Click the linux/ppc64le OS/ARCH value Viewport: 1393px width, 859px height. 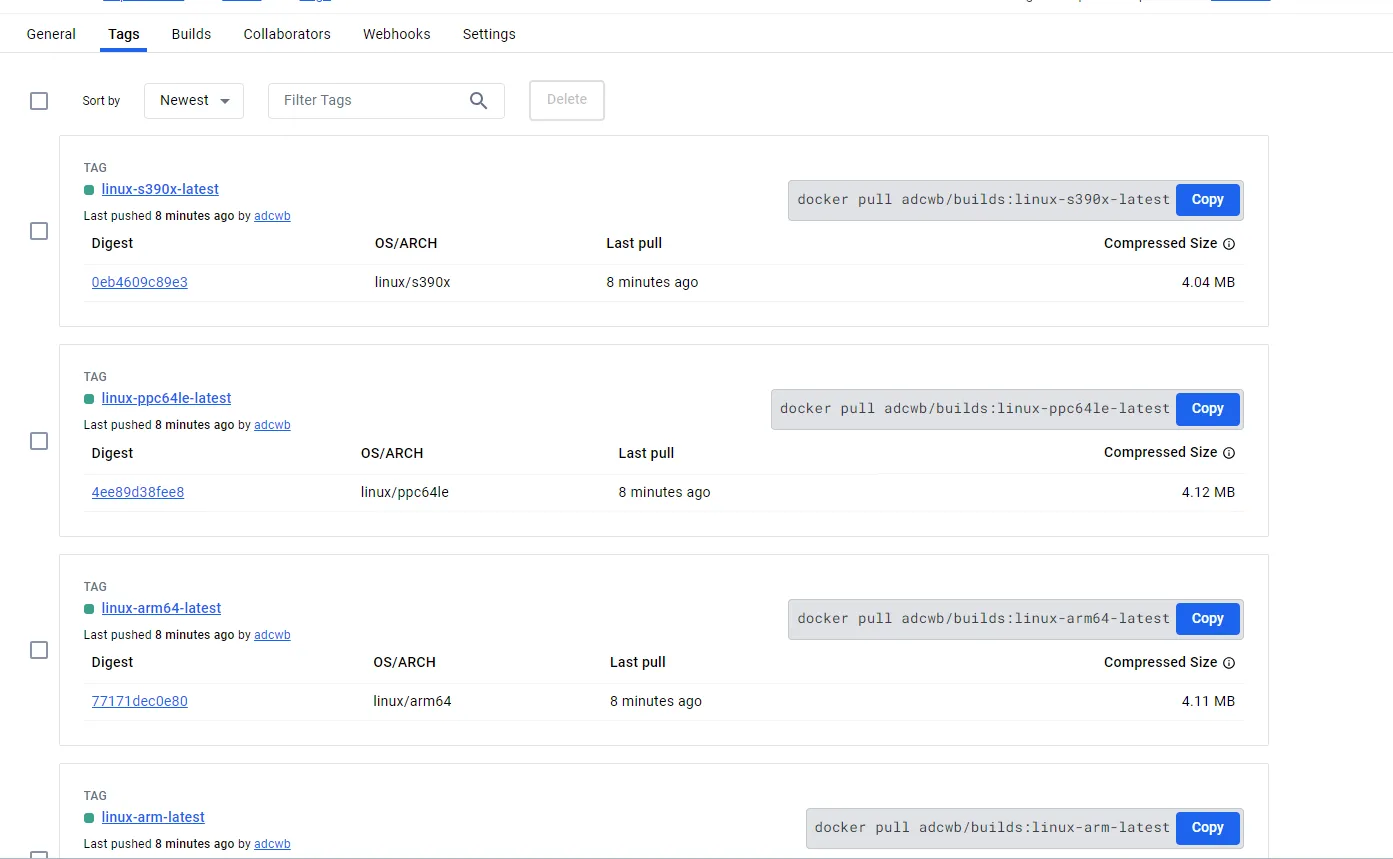[405, 492]
